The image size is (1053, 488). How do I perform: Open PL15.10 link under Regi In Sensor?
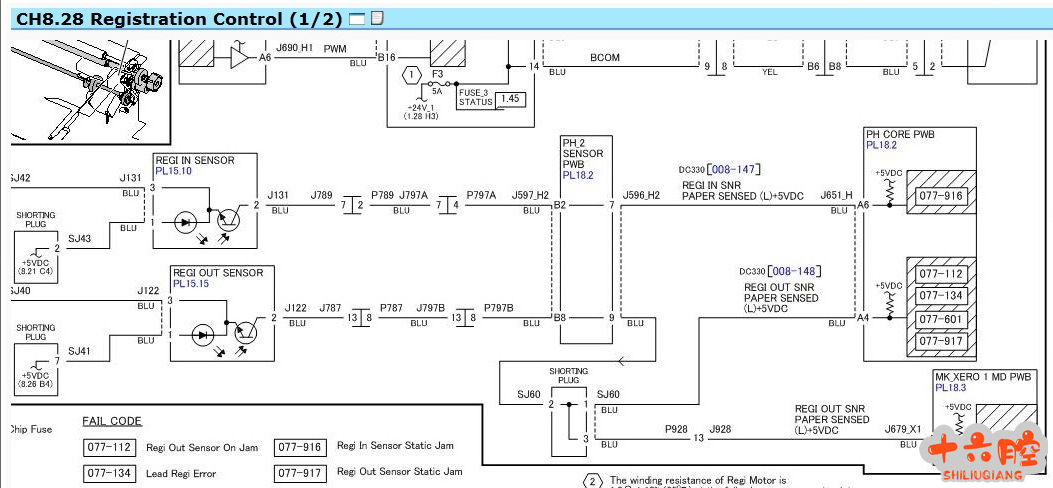tap(173, 171)
